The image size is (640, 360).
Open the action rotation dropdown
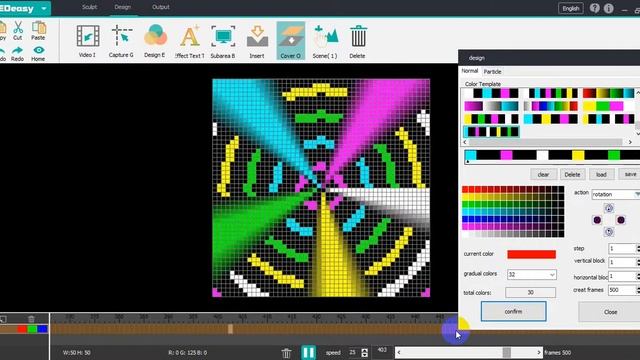click(x=616, y=195)
